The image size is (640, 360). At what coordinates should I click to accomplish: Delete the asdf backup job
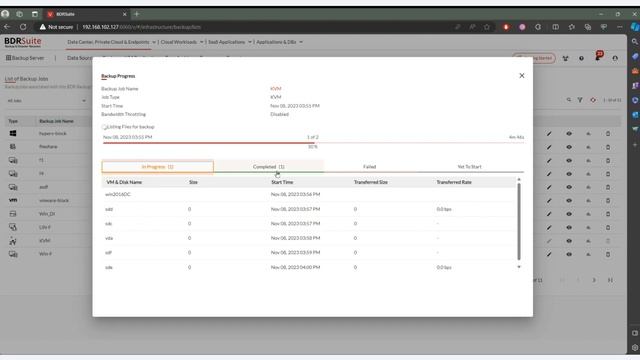(x=608, y=187)
